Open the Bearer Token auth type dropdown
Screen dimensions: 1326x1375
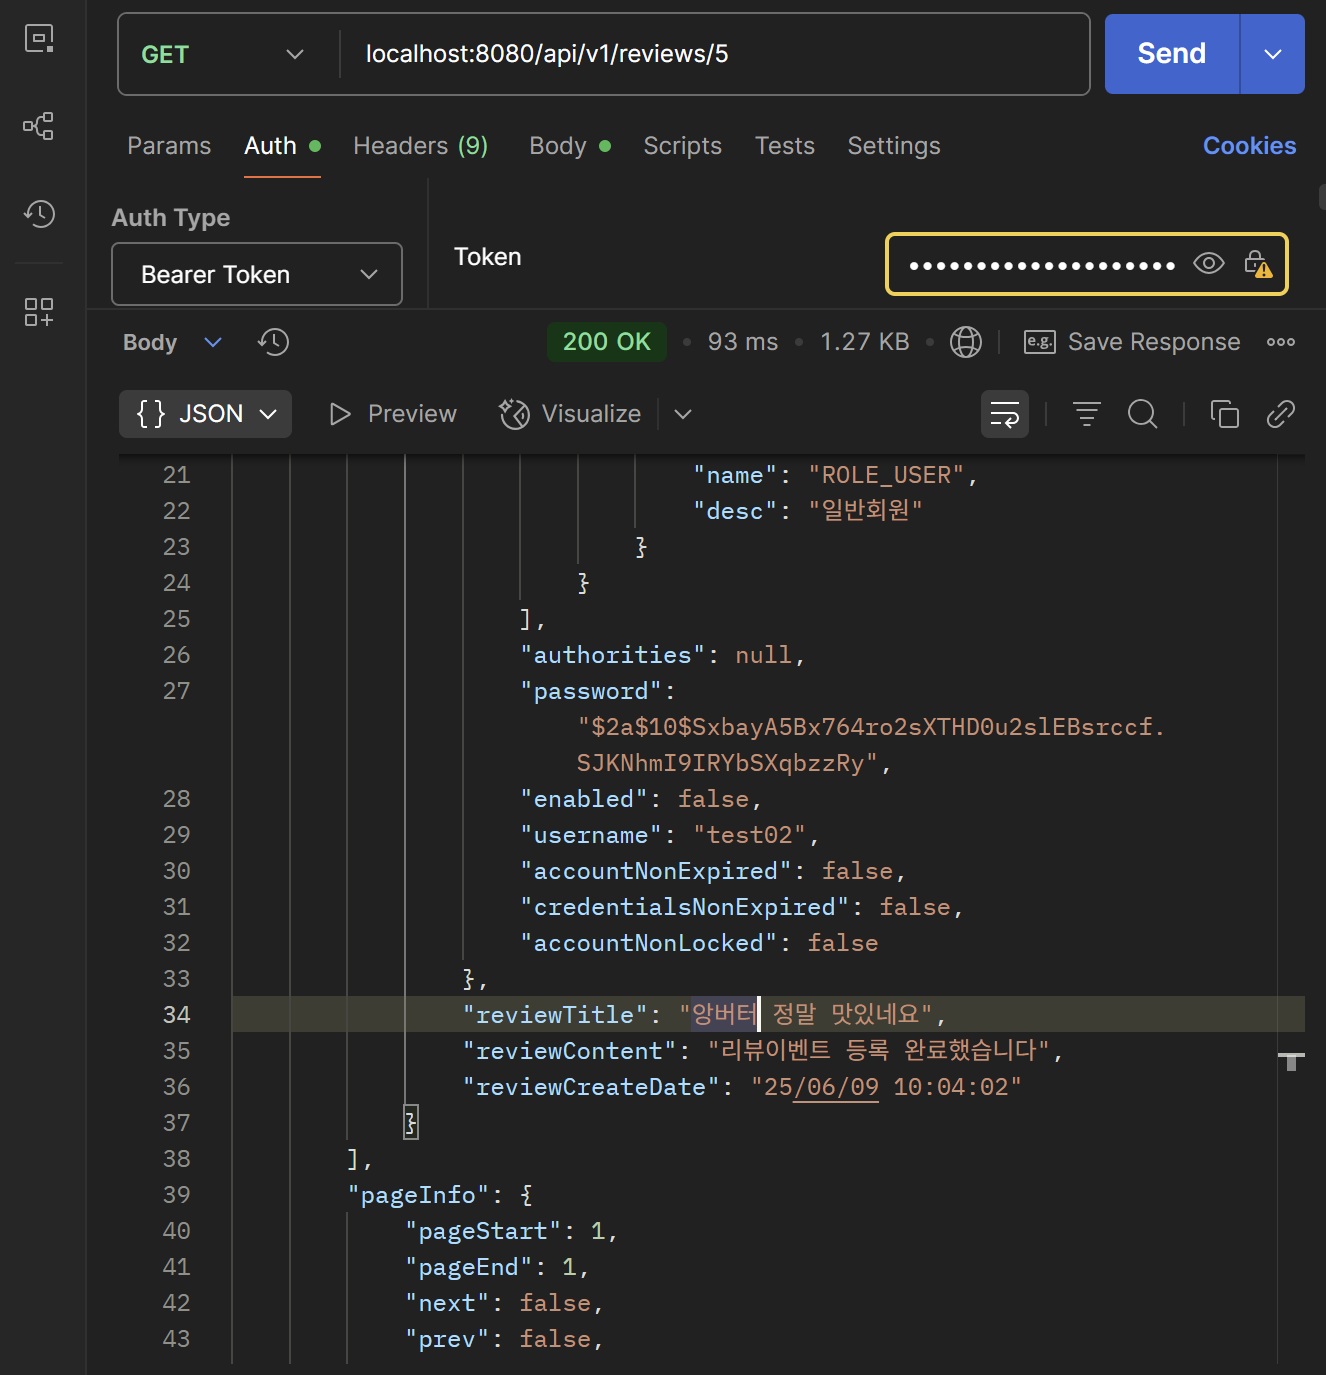[x=257, y=274]
